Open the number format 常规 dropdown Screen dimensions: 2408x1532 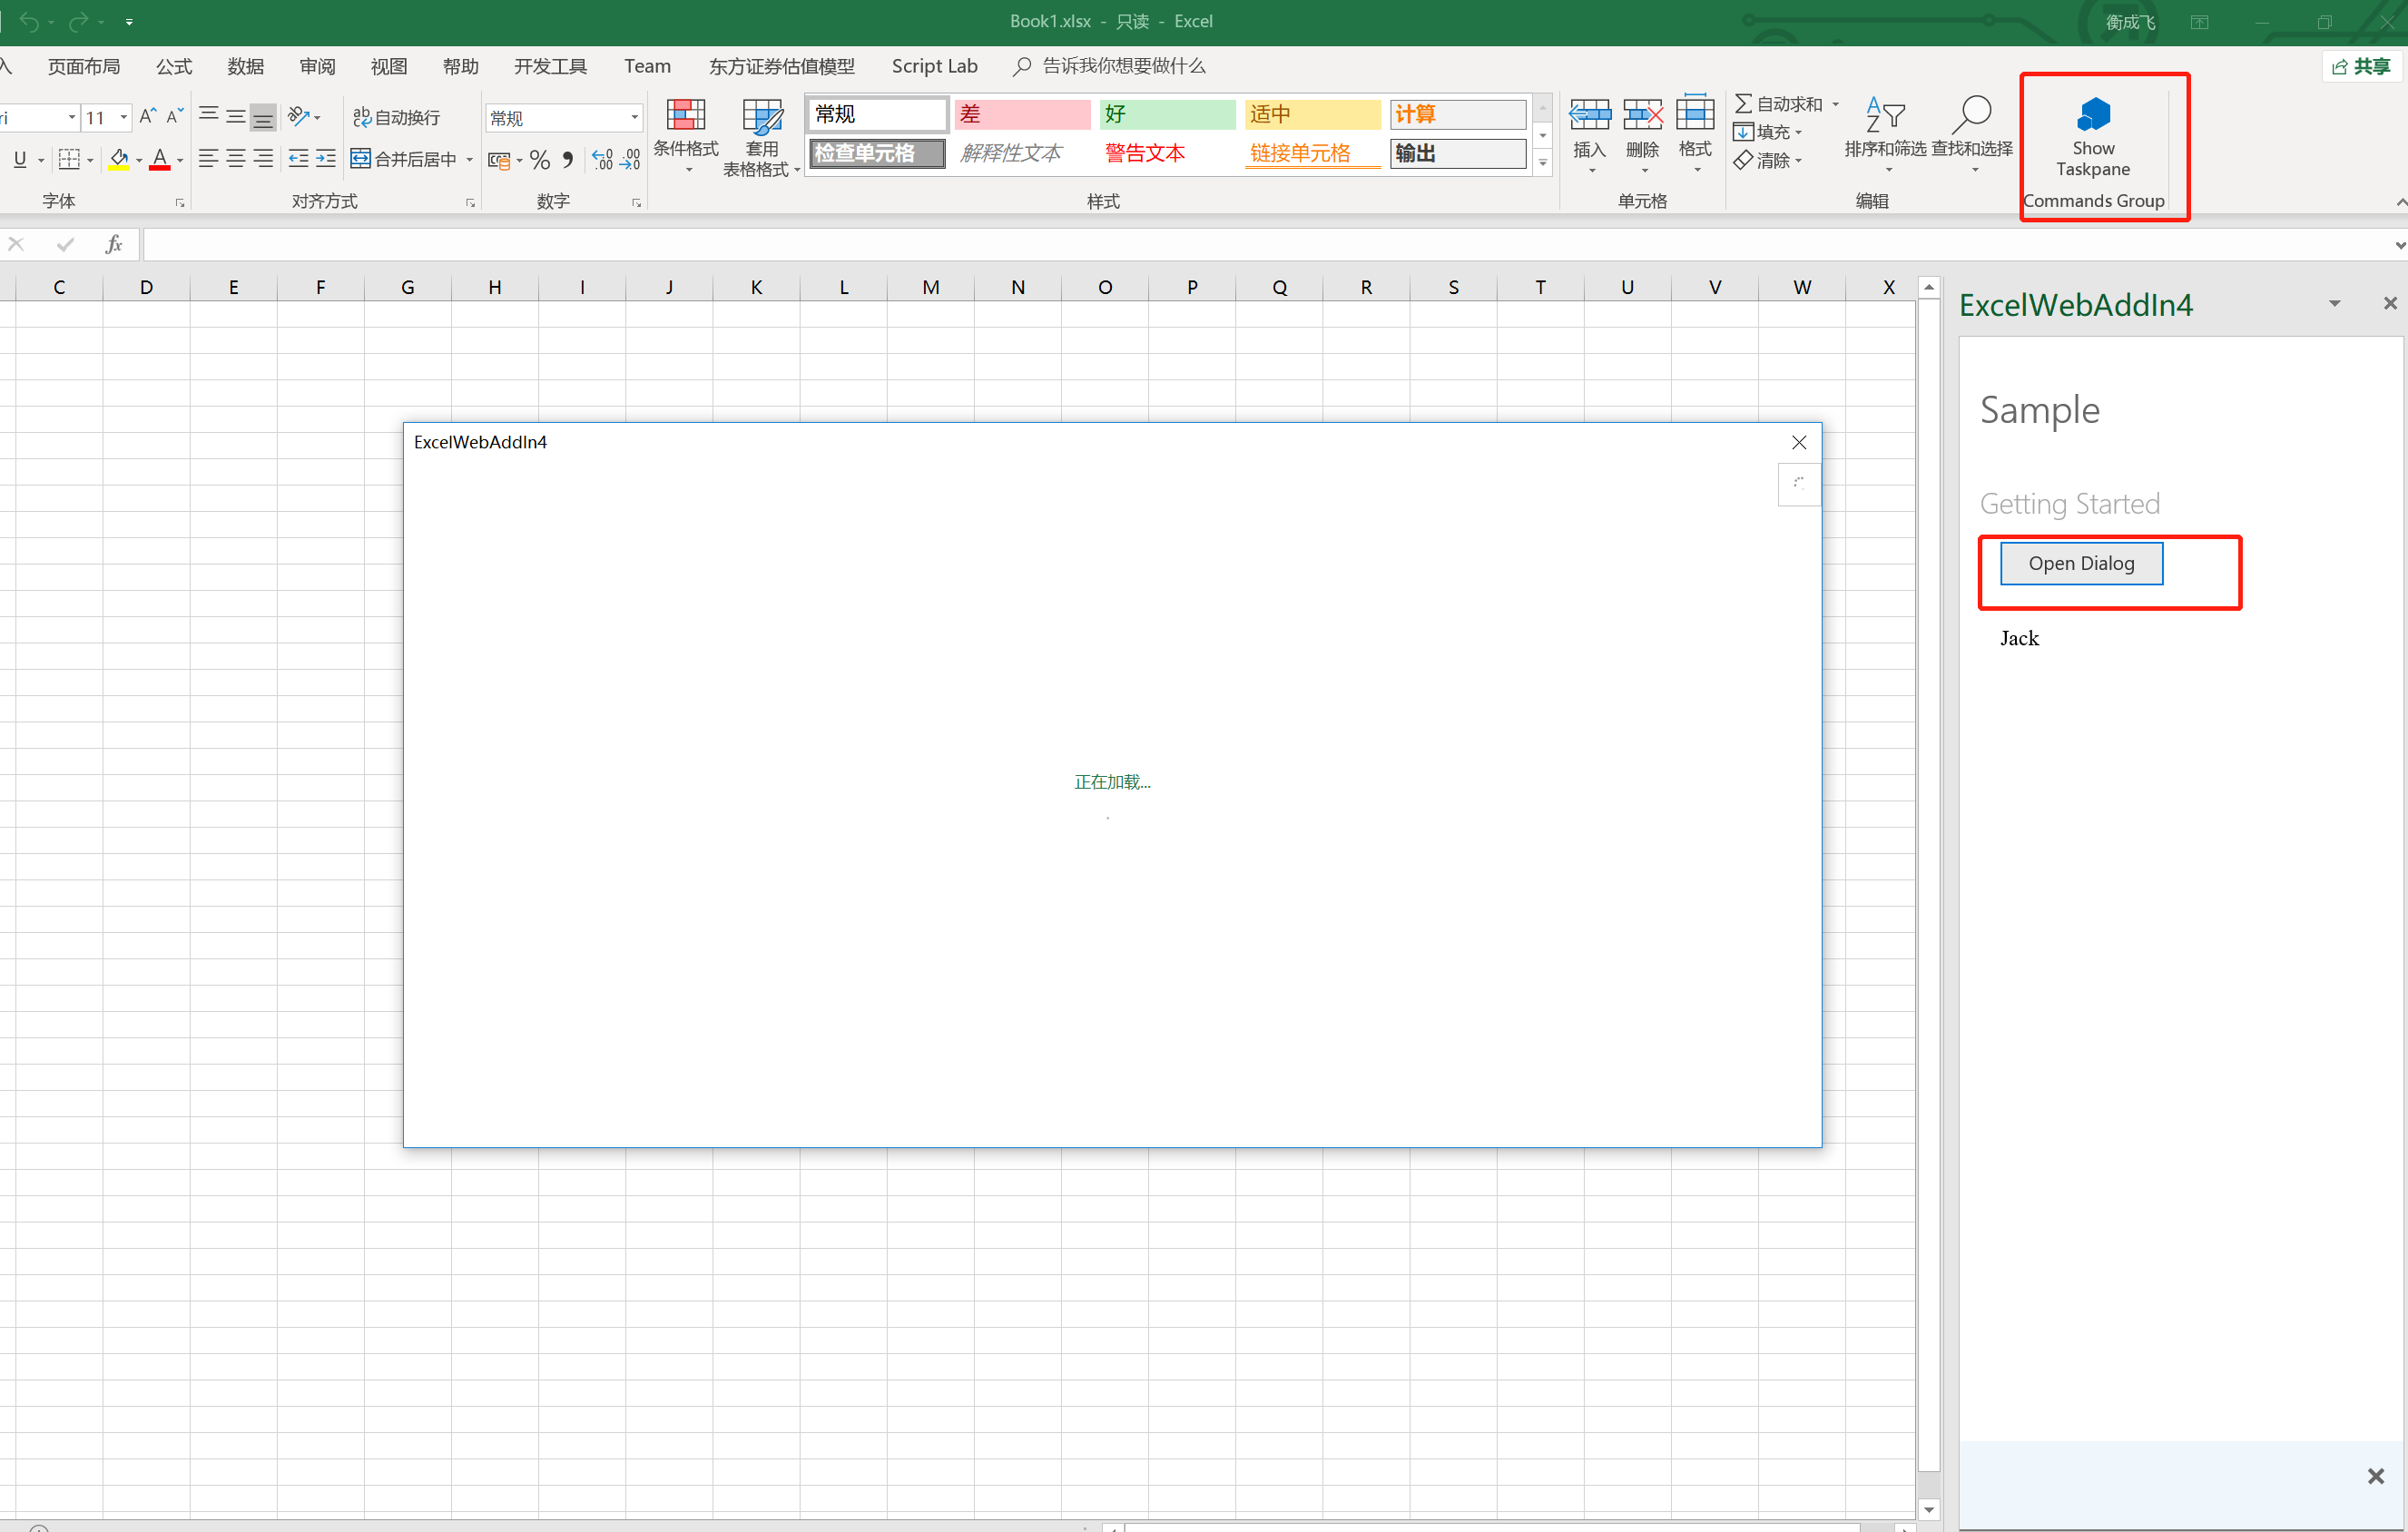pos(634,117)
